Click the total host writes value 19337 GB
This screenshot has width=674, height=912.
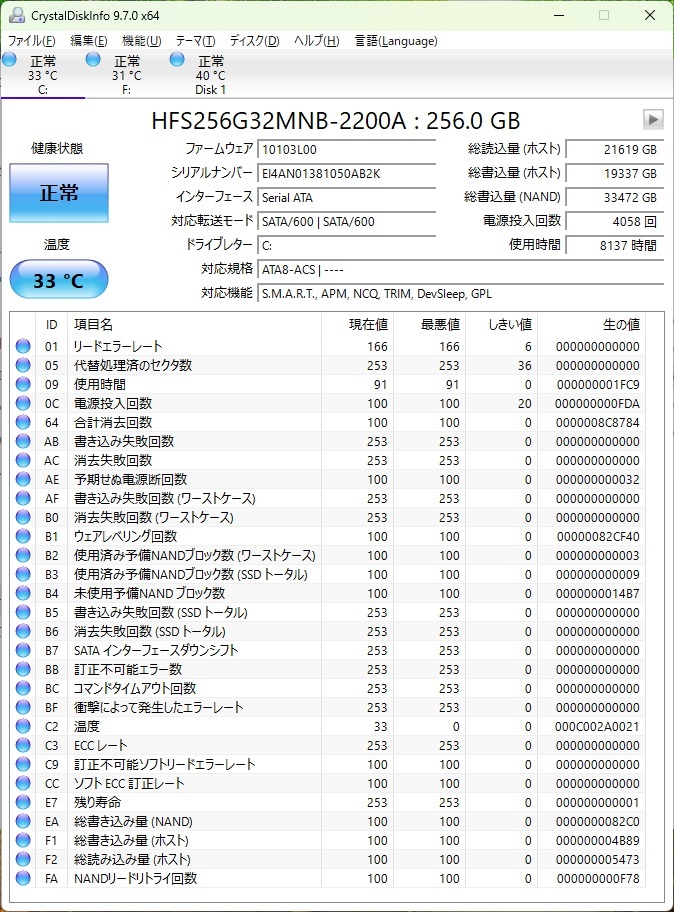614,173
